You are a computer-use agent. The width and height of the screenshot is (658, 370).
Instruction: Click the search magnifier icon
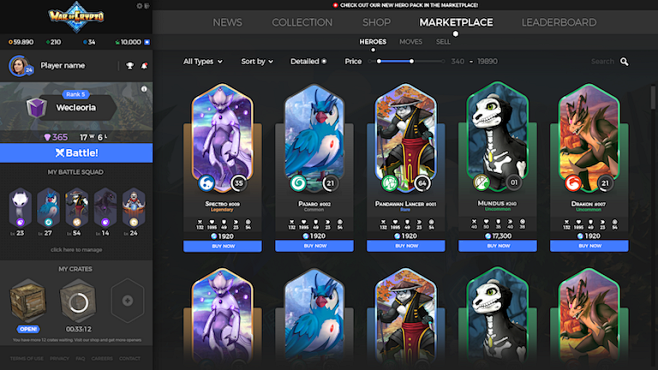coord(624,62)
